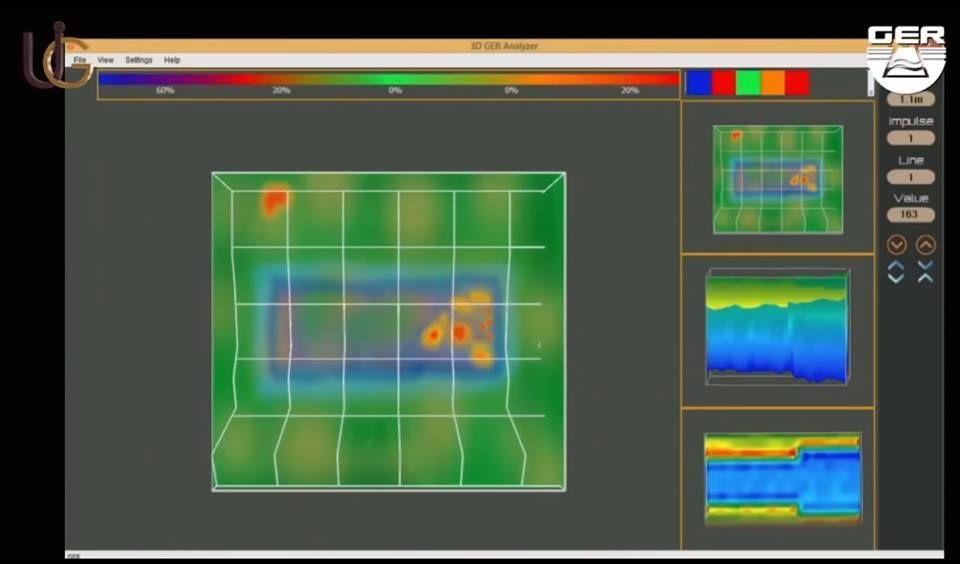Open the Settings menu
Viewport: 960px width, 564px height.
coord(139,60)
